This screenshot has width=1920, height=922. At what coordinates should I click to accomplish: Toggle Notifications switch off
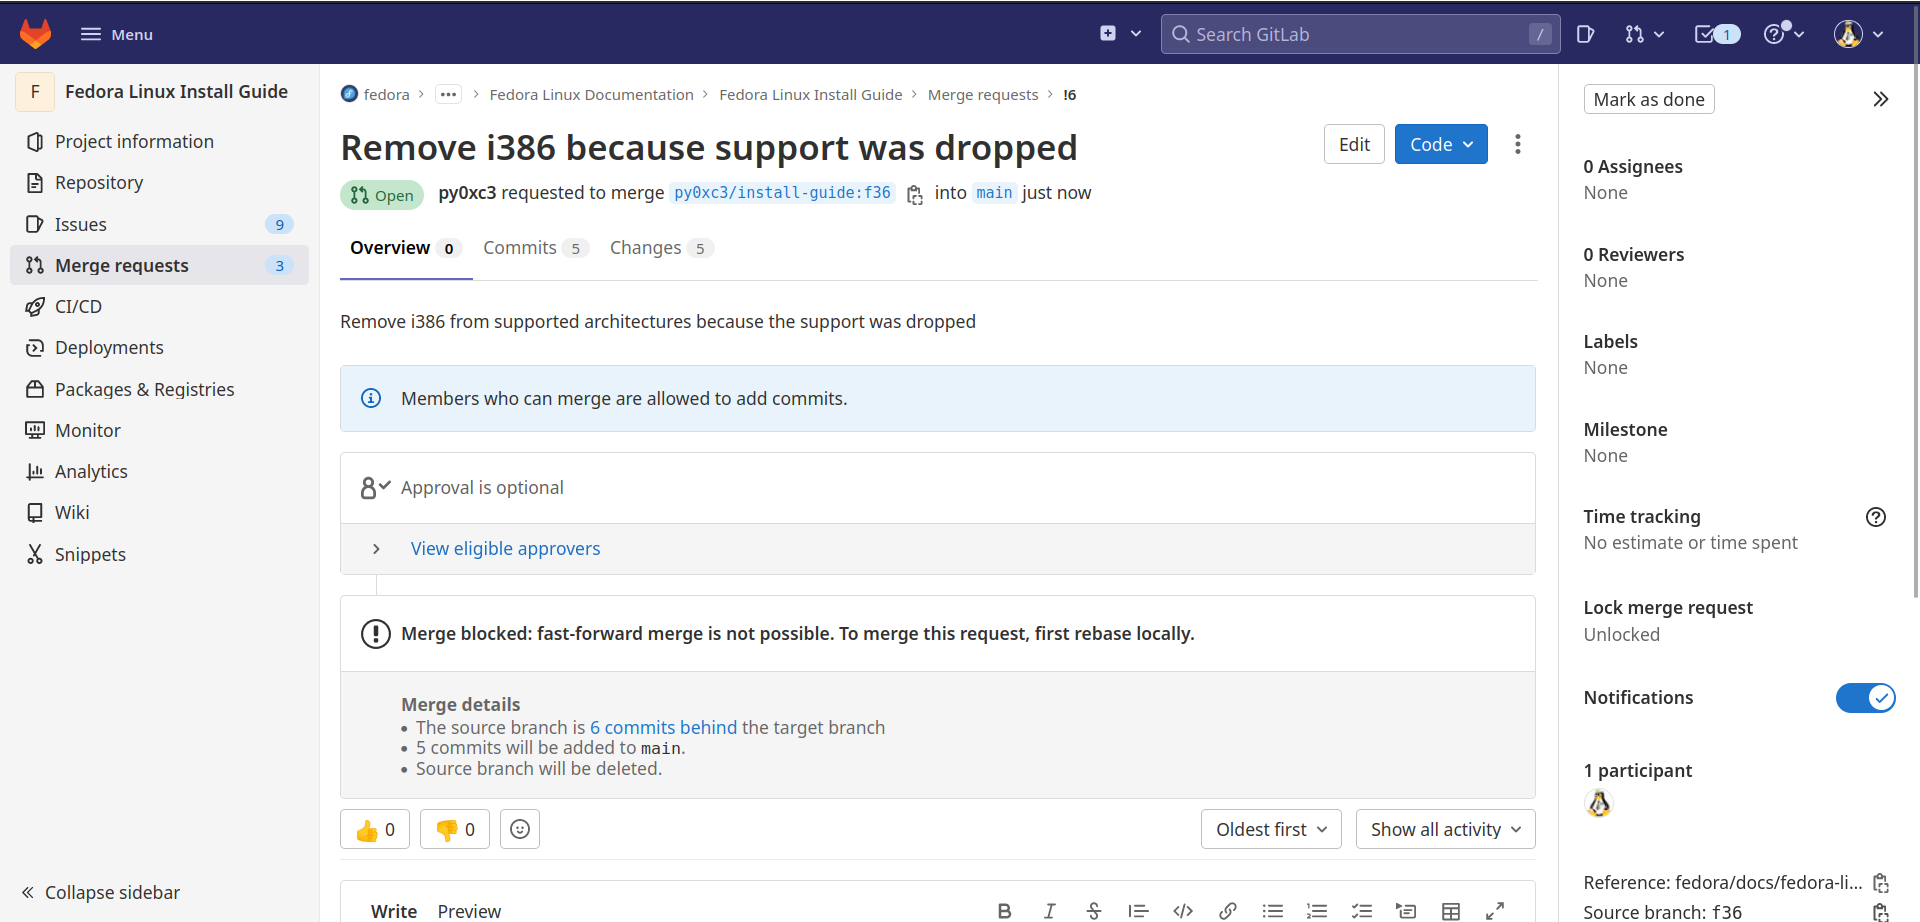[1865, 698]
